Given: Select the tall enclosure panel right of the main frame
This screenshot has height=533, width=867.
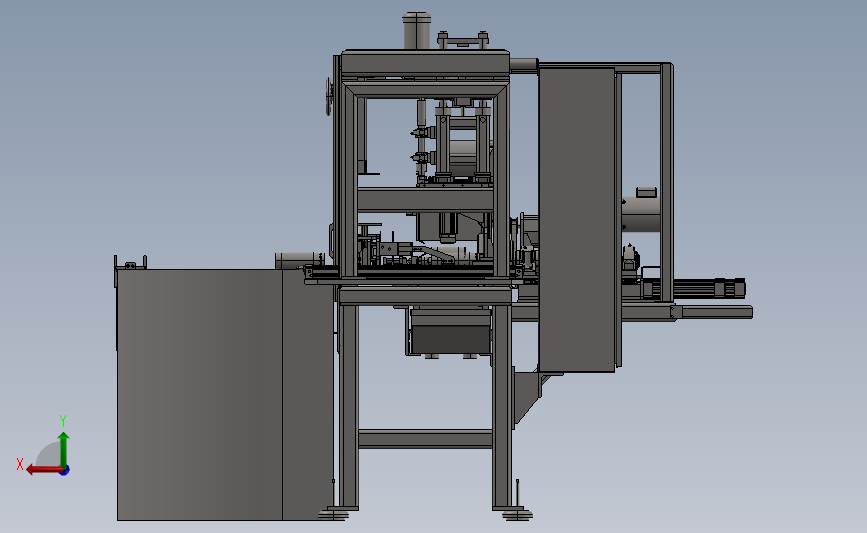Looking at the screenshot, I should 577,220.
